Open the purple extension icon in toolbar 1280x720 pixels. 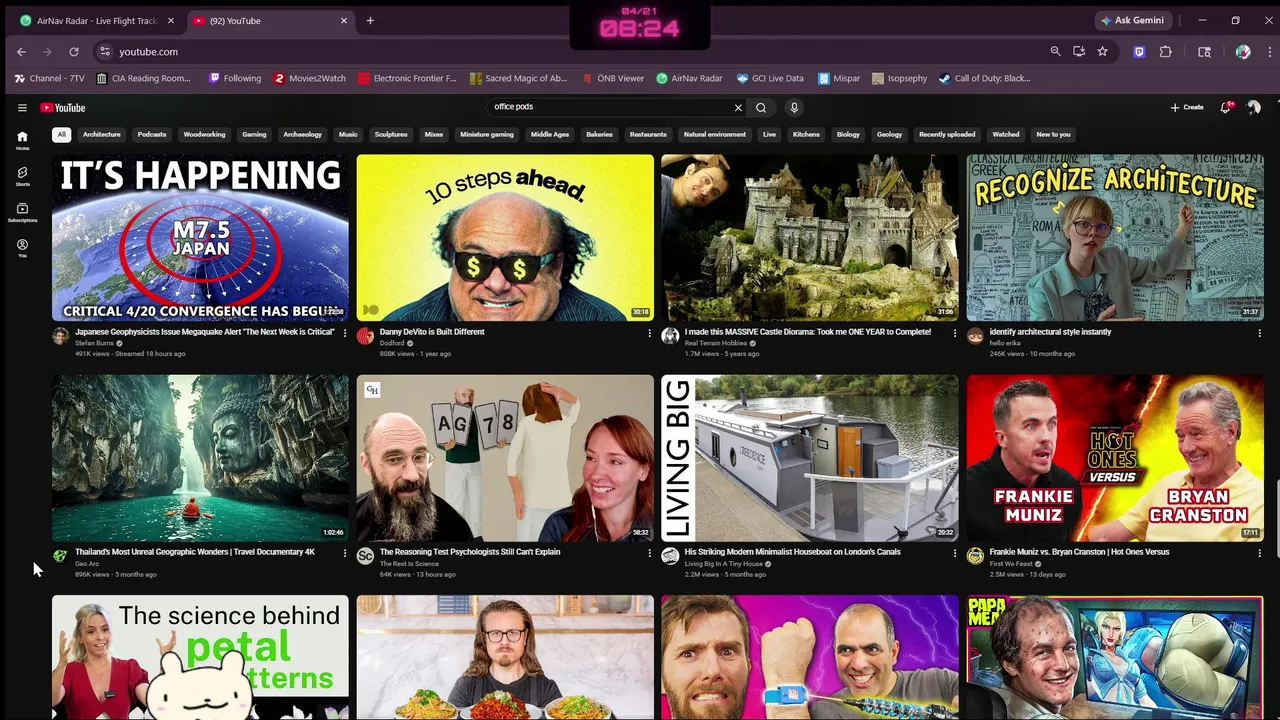[x=1139, y=52]
